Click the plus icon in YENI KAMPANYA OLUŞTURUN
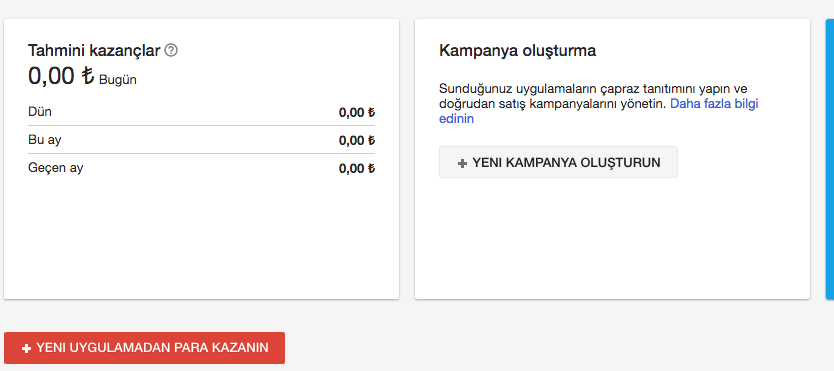 point(462,164)
